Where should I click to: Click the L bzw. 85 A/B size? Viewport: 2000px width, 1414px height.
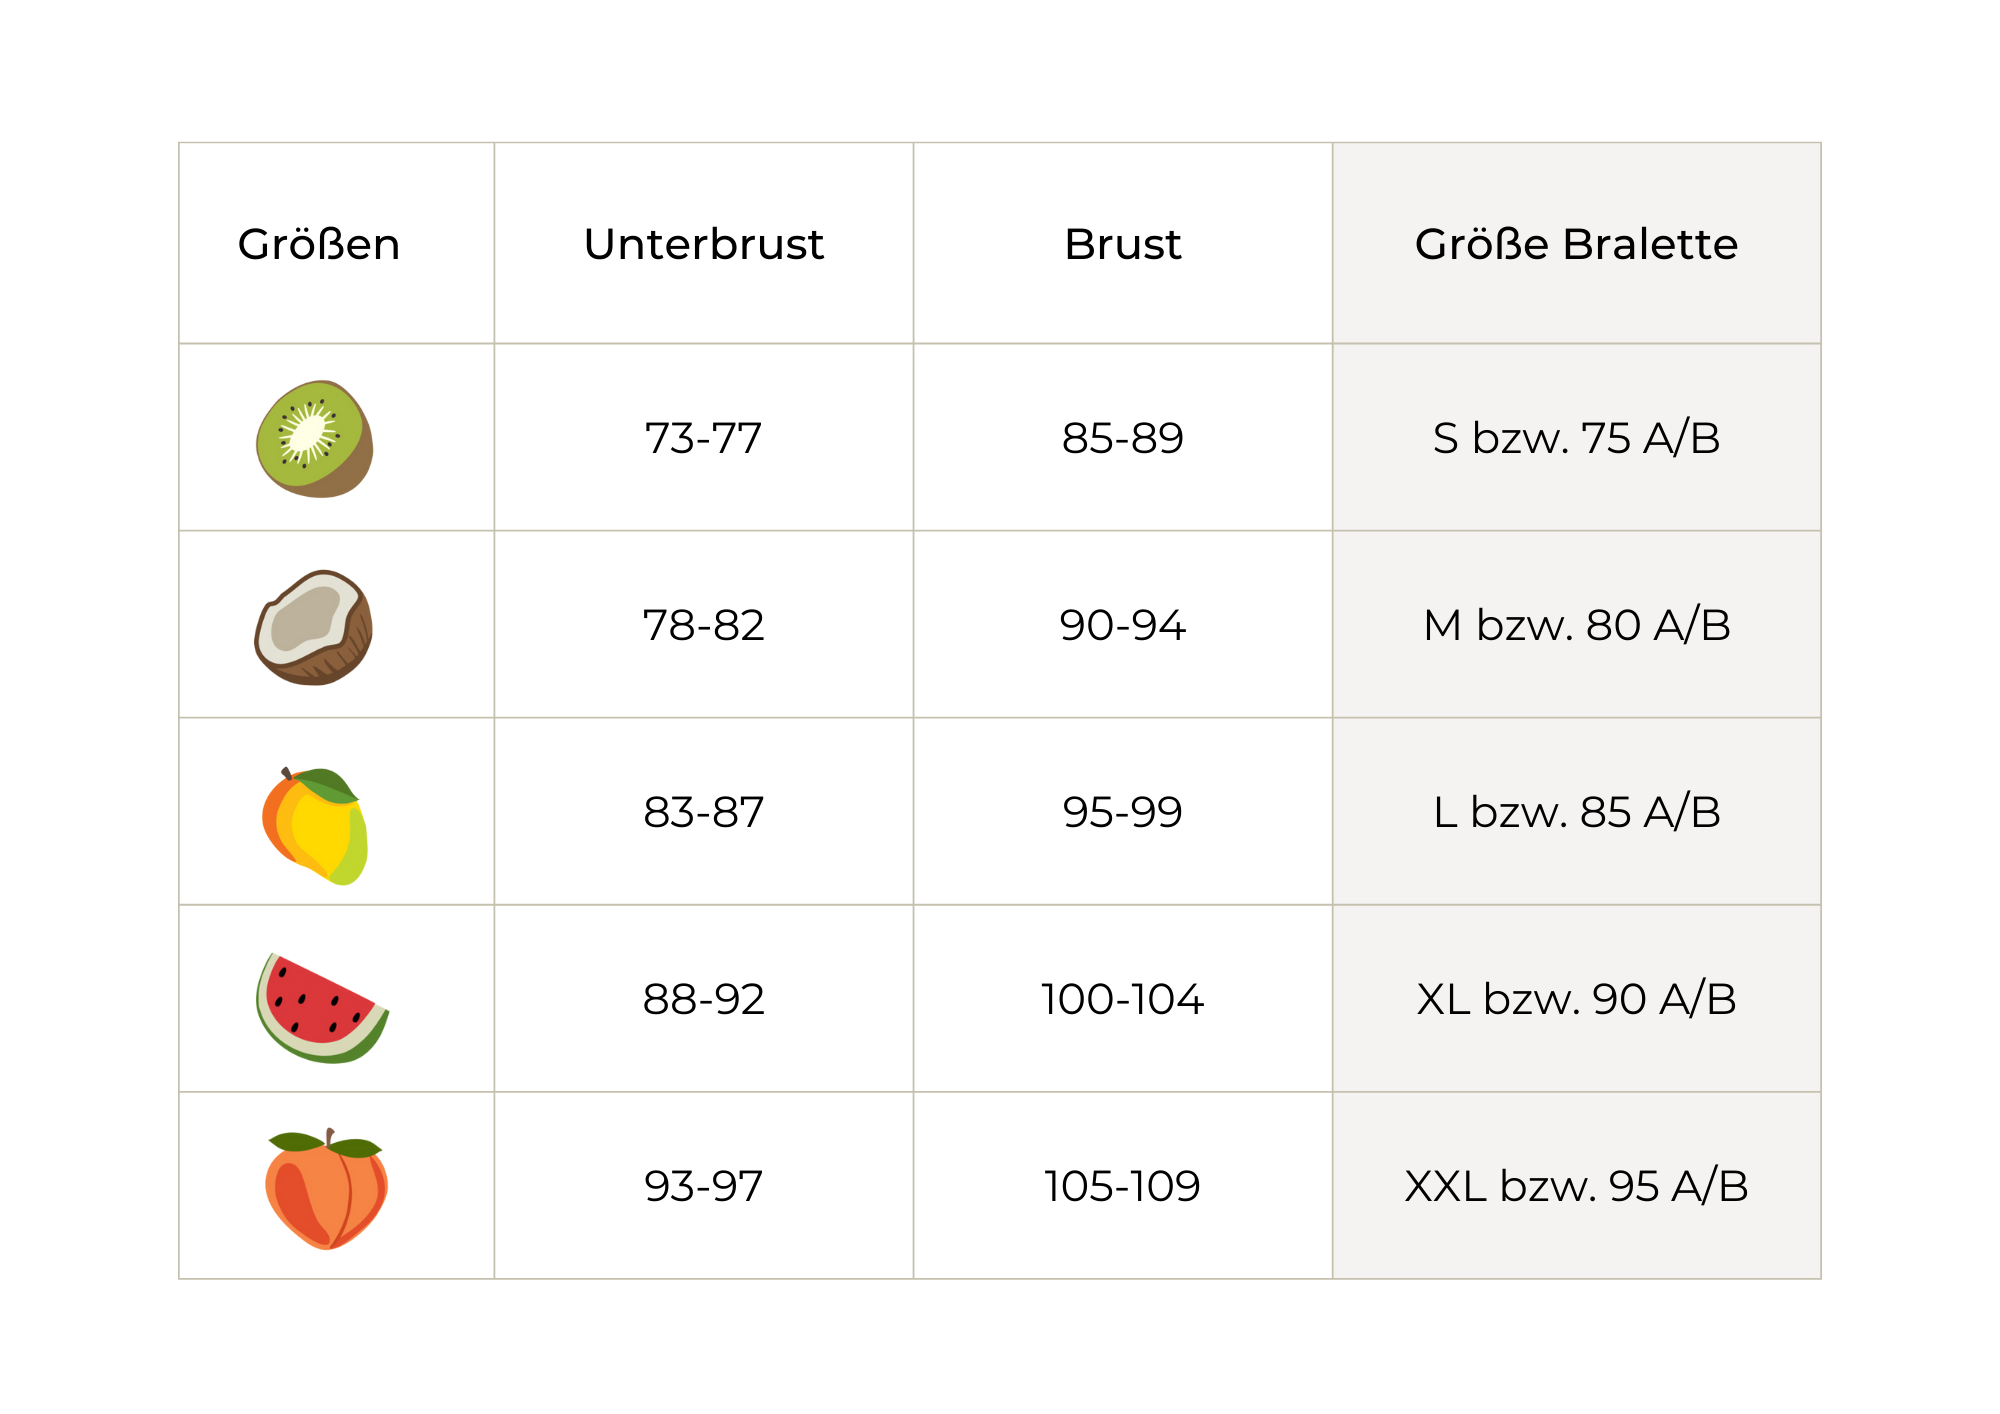[x=1576, y=812]
